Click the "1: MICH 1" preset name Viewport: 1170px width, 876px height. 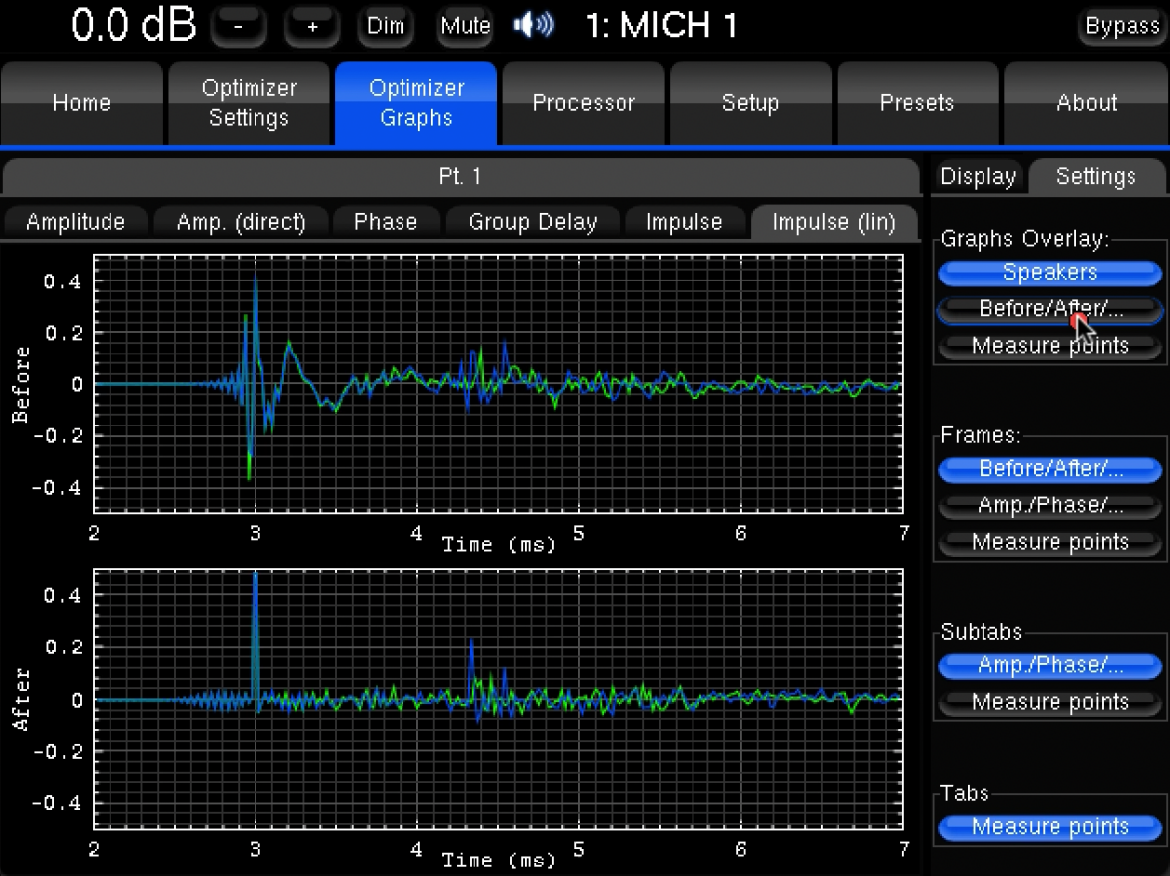point(661,25)
